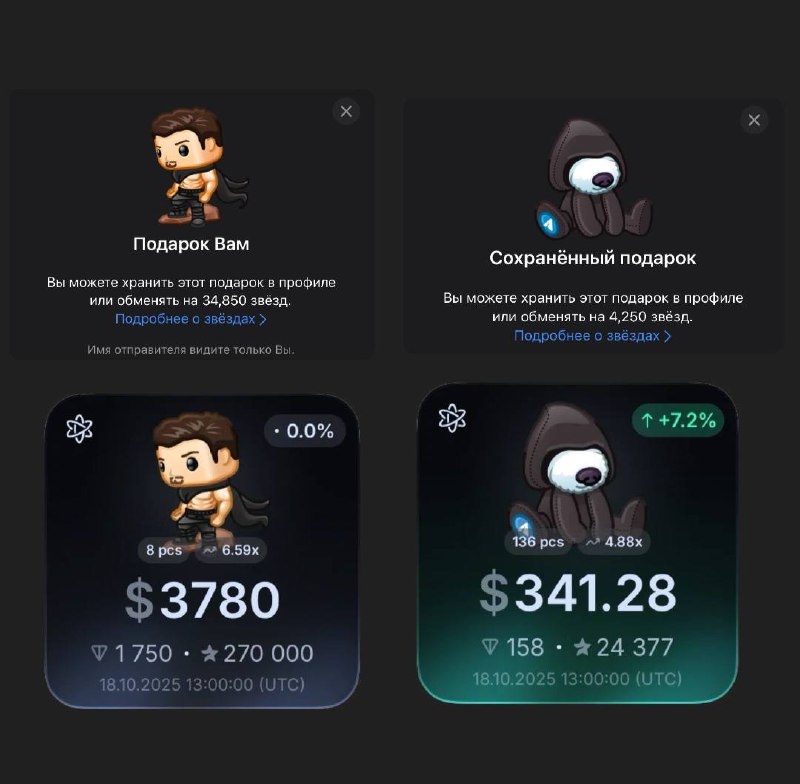The height and width of the screenshot is (784, 800).
Task: Click the star icon next to 24 377
Action: point(582,647)
